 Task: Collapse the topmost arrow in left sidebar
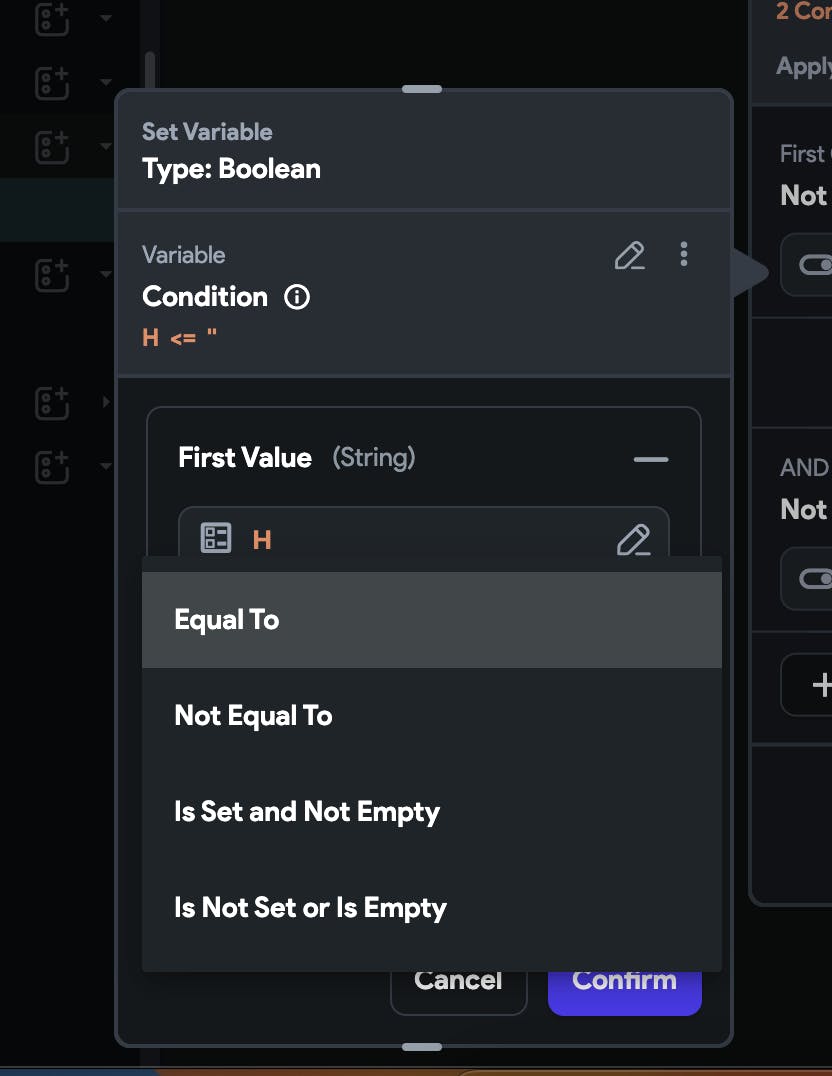coord(106,18)
